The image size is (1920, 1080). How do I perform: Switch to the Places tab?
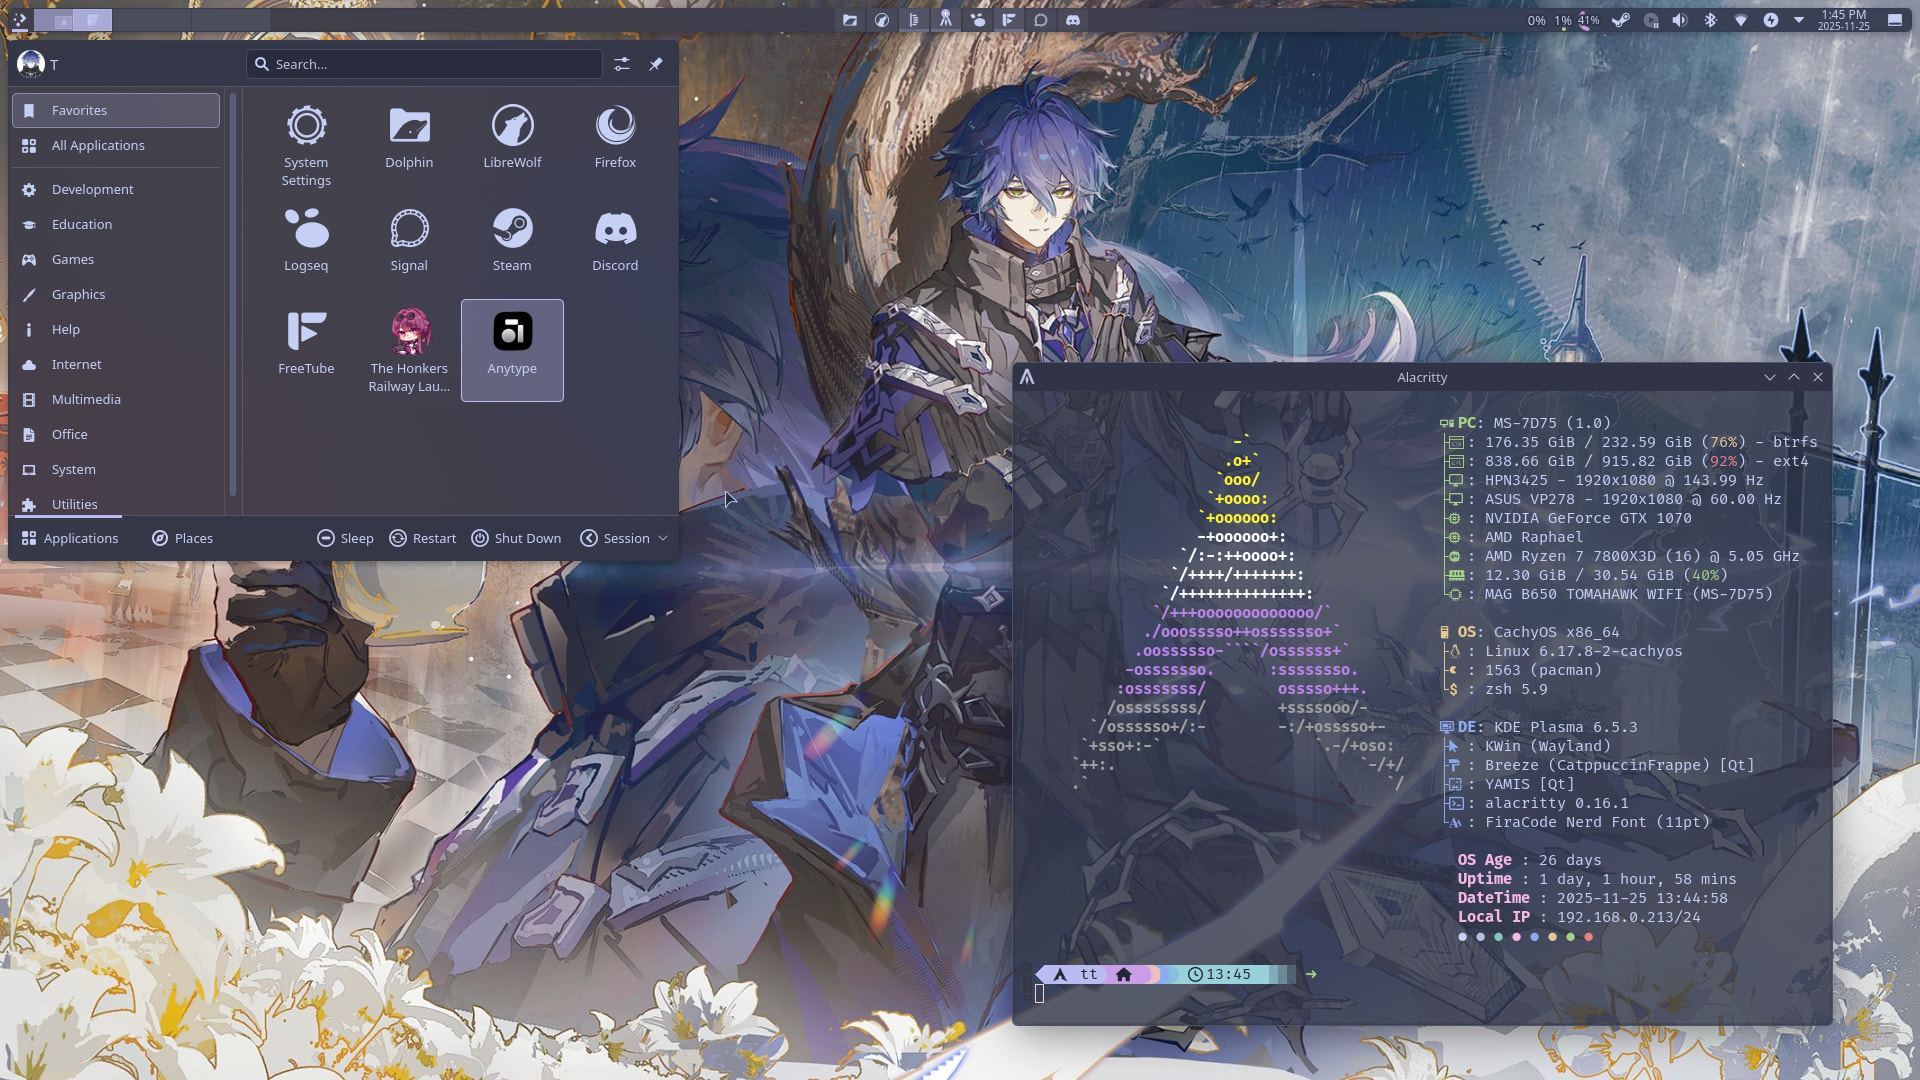pos(183,538)
